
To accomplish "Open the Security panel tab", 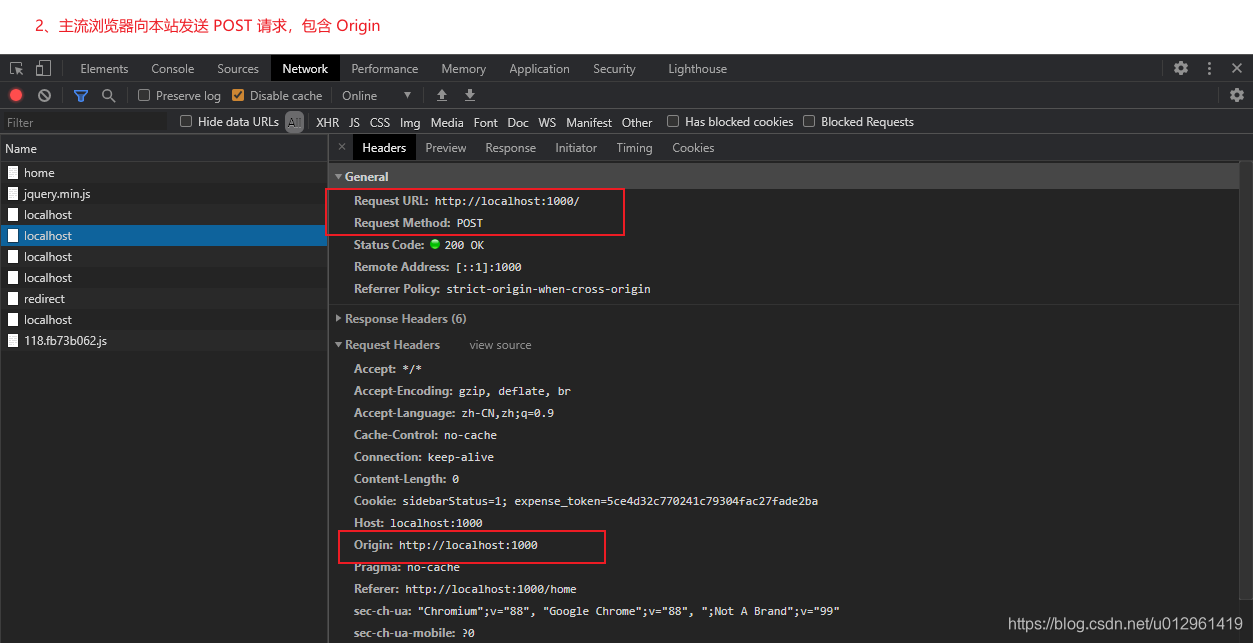I will click(x=614, y=68).
